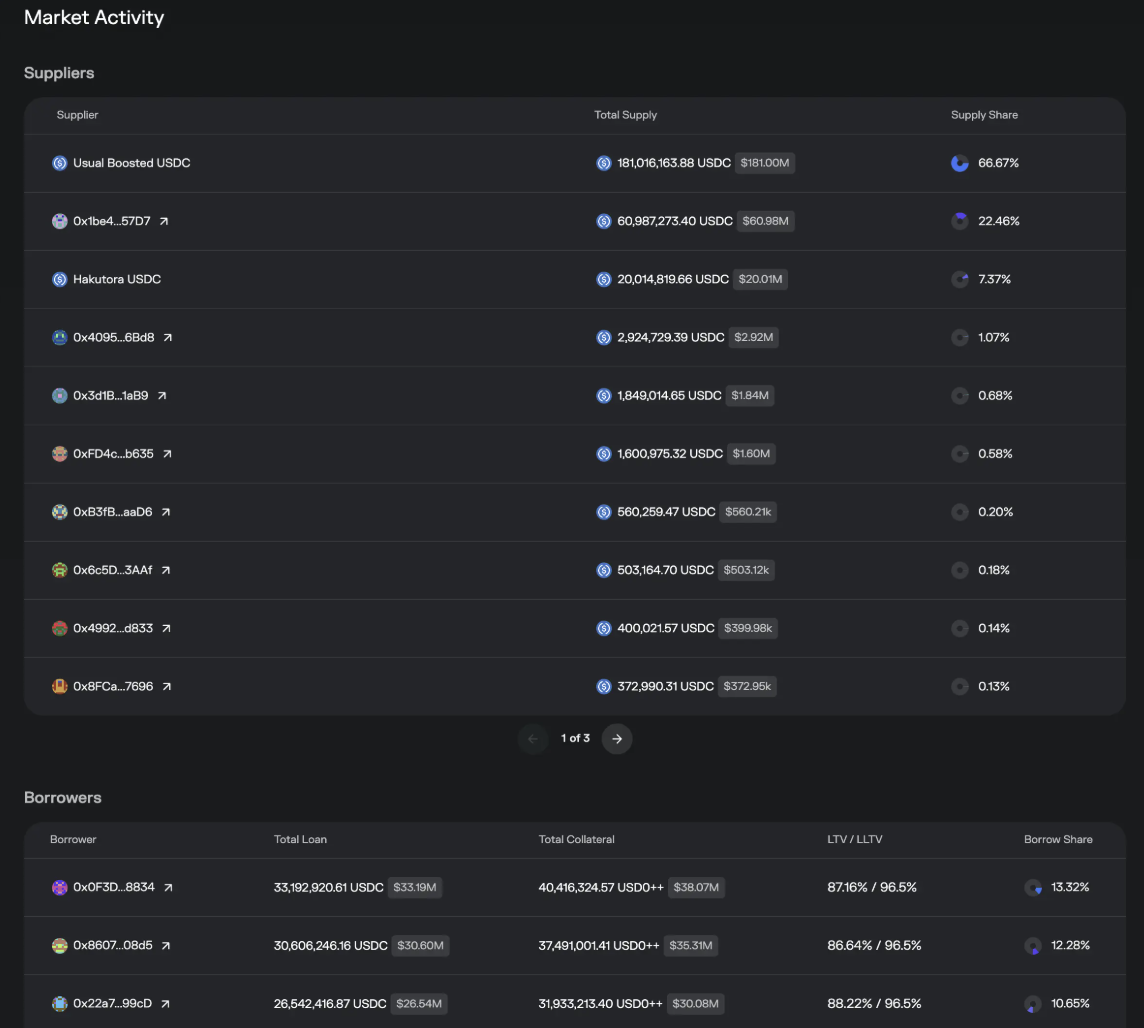Open external link arrow beside 0x3d1B...1aB9
The height and width of the screenshot is (1028, 1144).
162,396
